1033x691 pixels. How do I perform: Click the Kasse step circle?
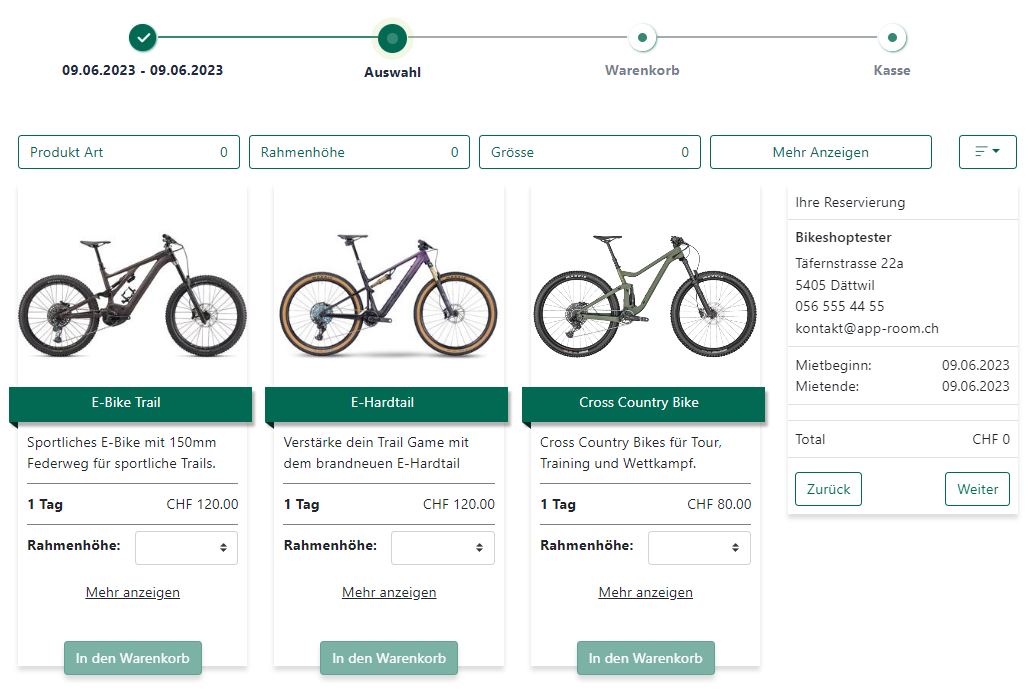(x=892, y=38)
